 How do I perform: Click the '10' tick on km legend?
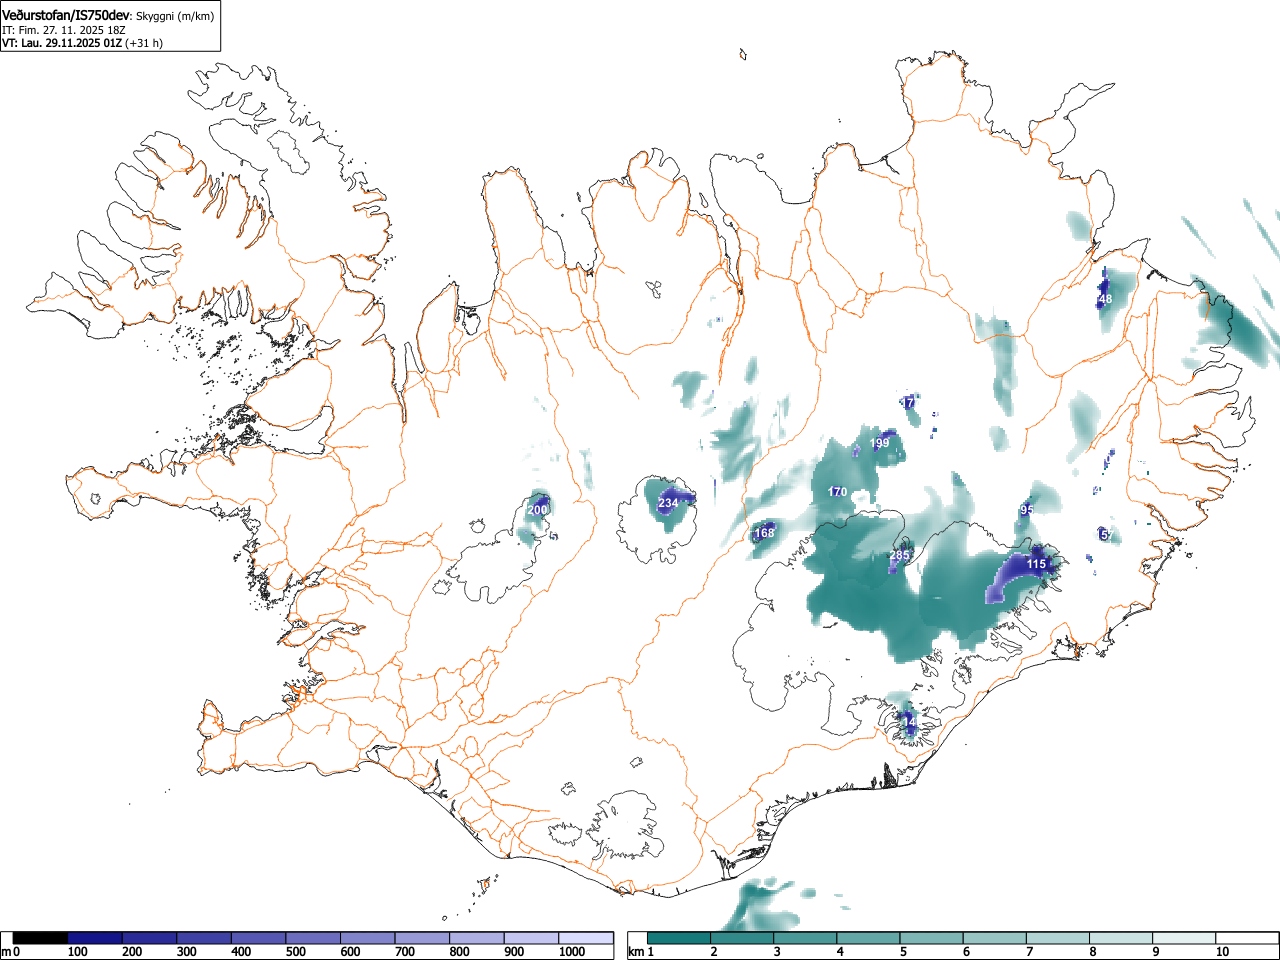click(1222, 952)
